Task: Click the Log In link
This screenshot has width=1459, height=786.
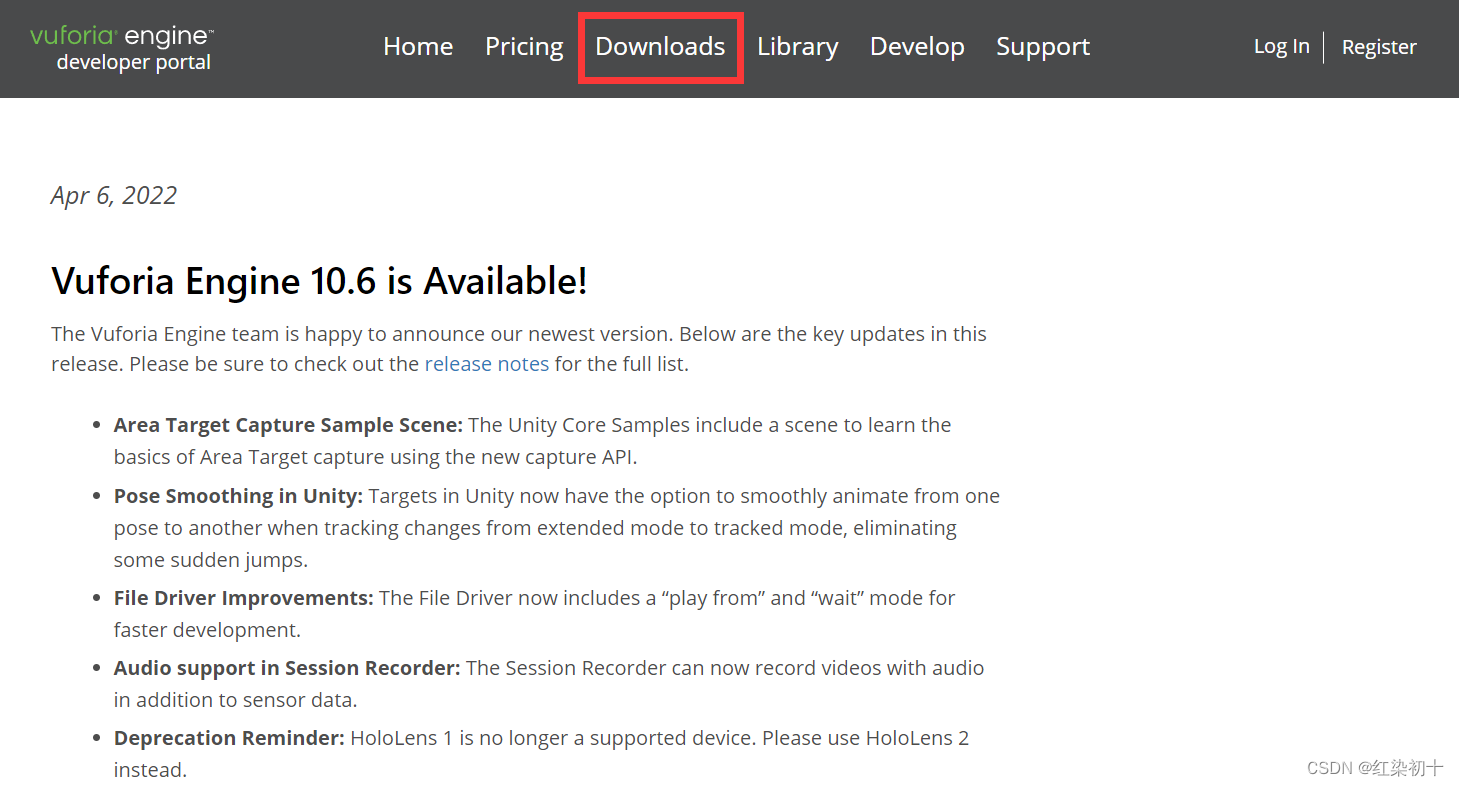Action: click(1281, 46)
